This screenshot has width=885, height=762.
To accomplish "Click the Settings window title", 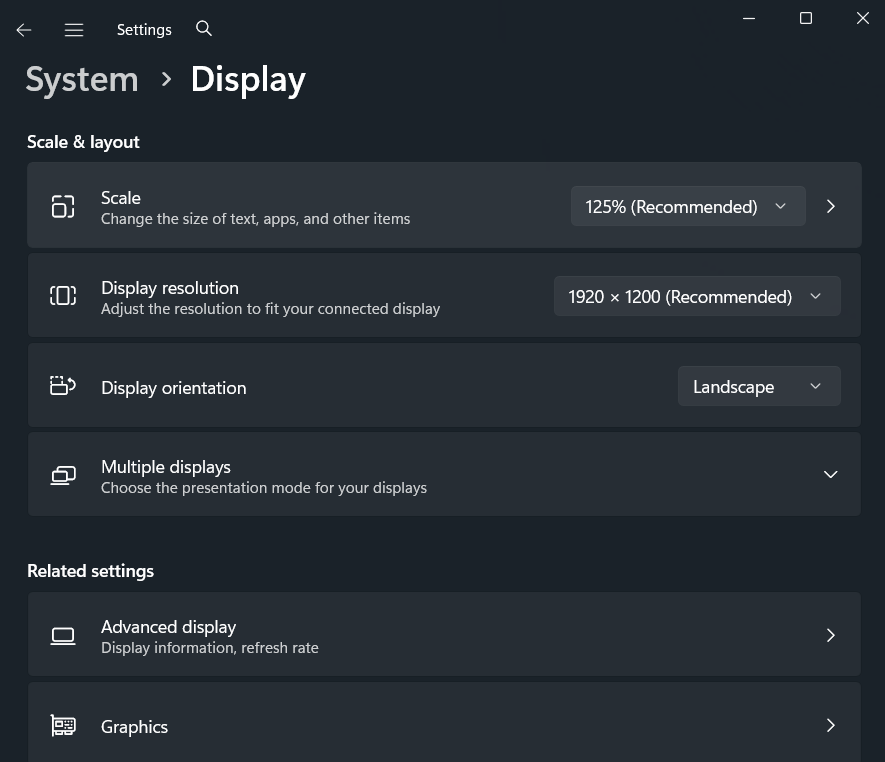I will click(144, 30).
